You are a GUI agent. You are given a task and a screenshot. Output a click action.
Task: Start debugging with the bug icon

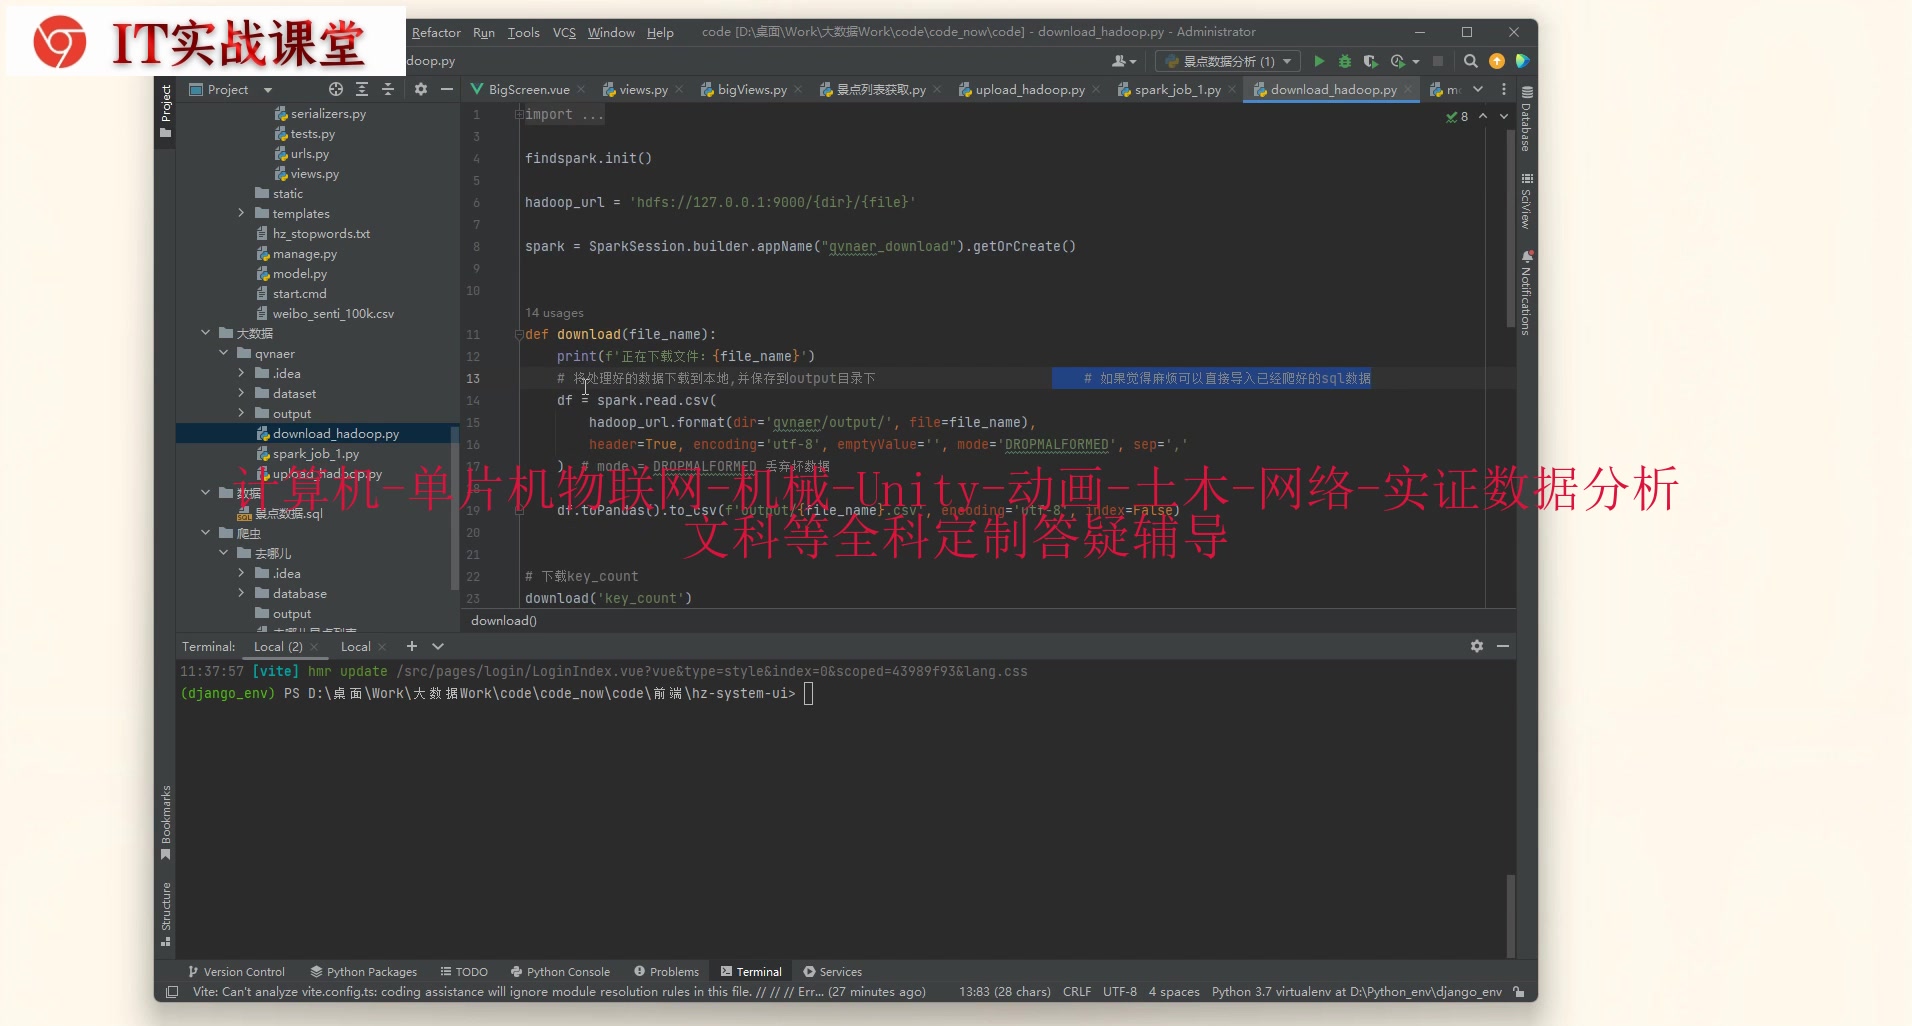tap(1345, 61)
